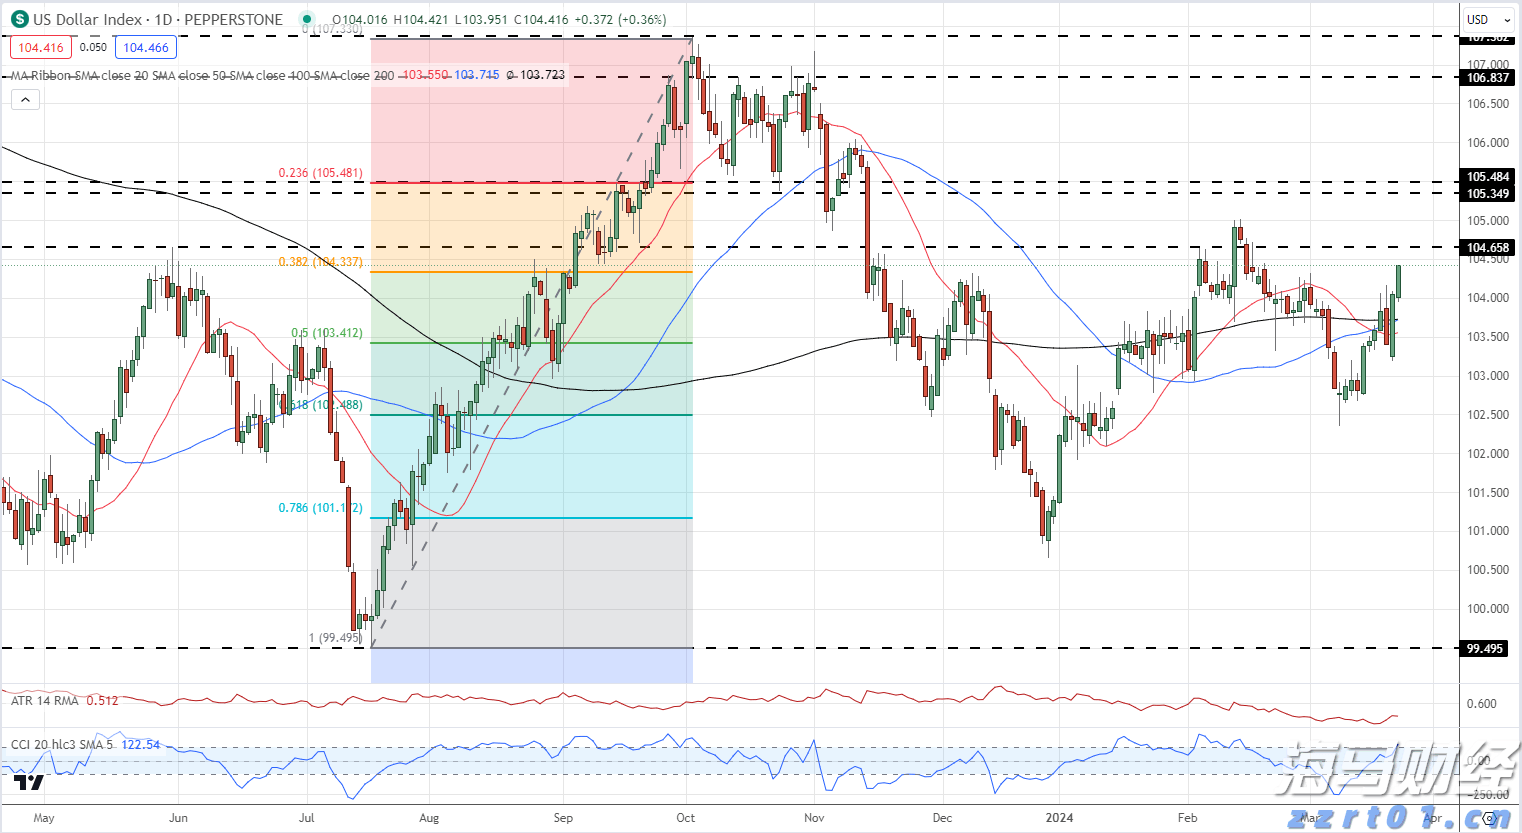The height and width of the screenshot is (833, 1522).
Task: Click Sep on the time axis
Action: (x=563, y=818)
